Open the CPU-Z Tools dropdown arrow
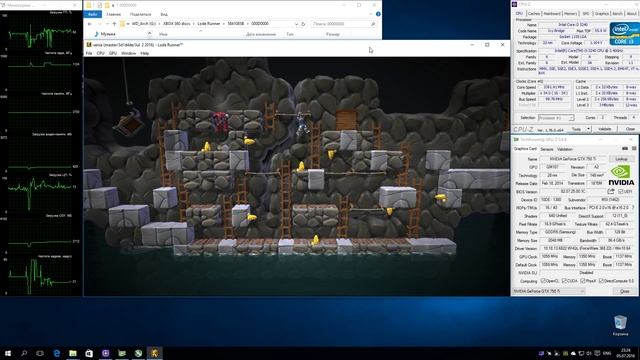The image size is (640, 360). pos(588,129)
